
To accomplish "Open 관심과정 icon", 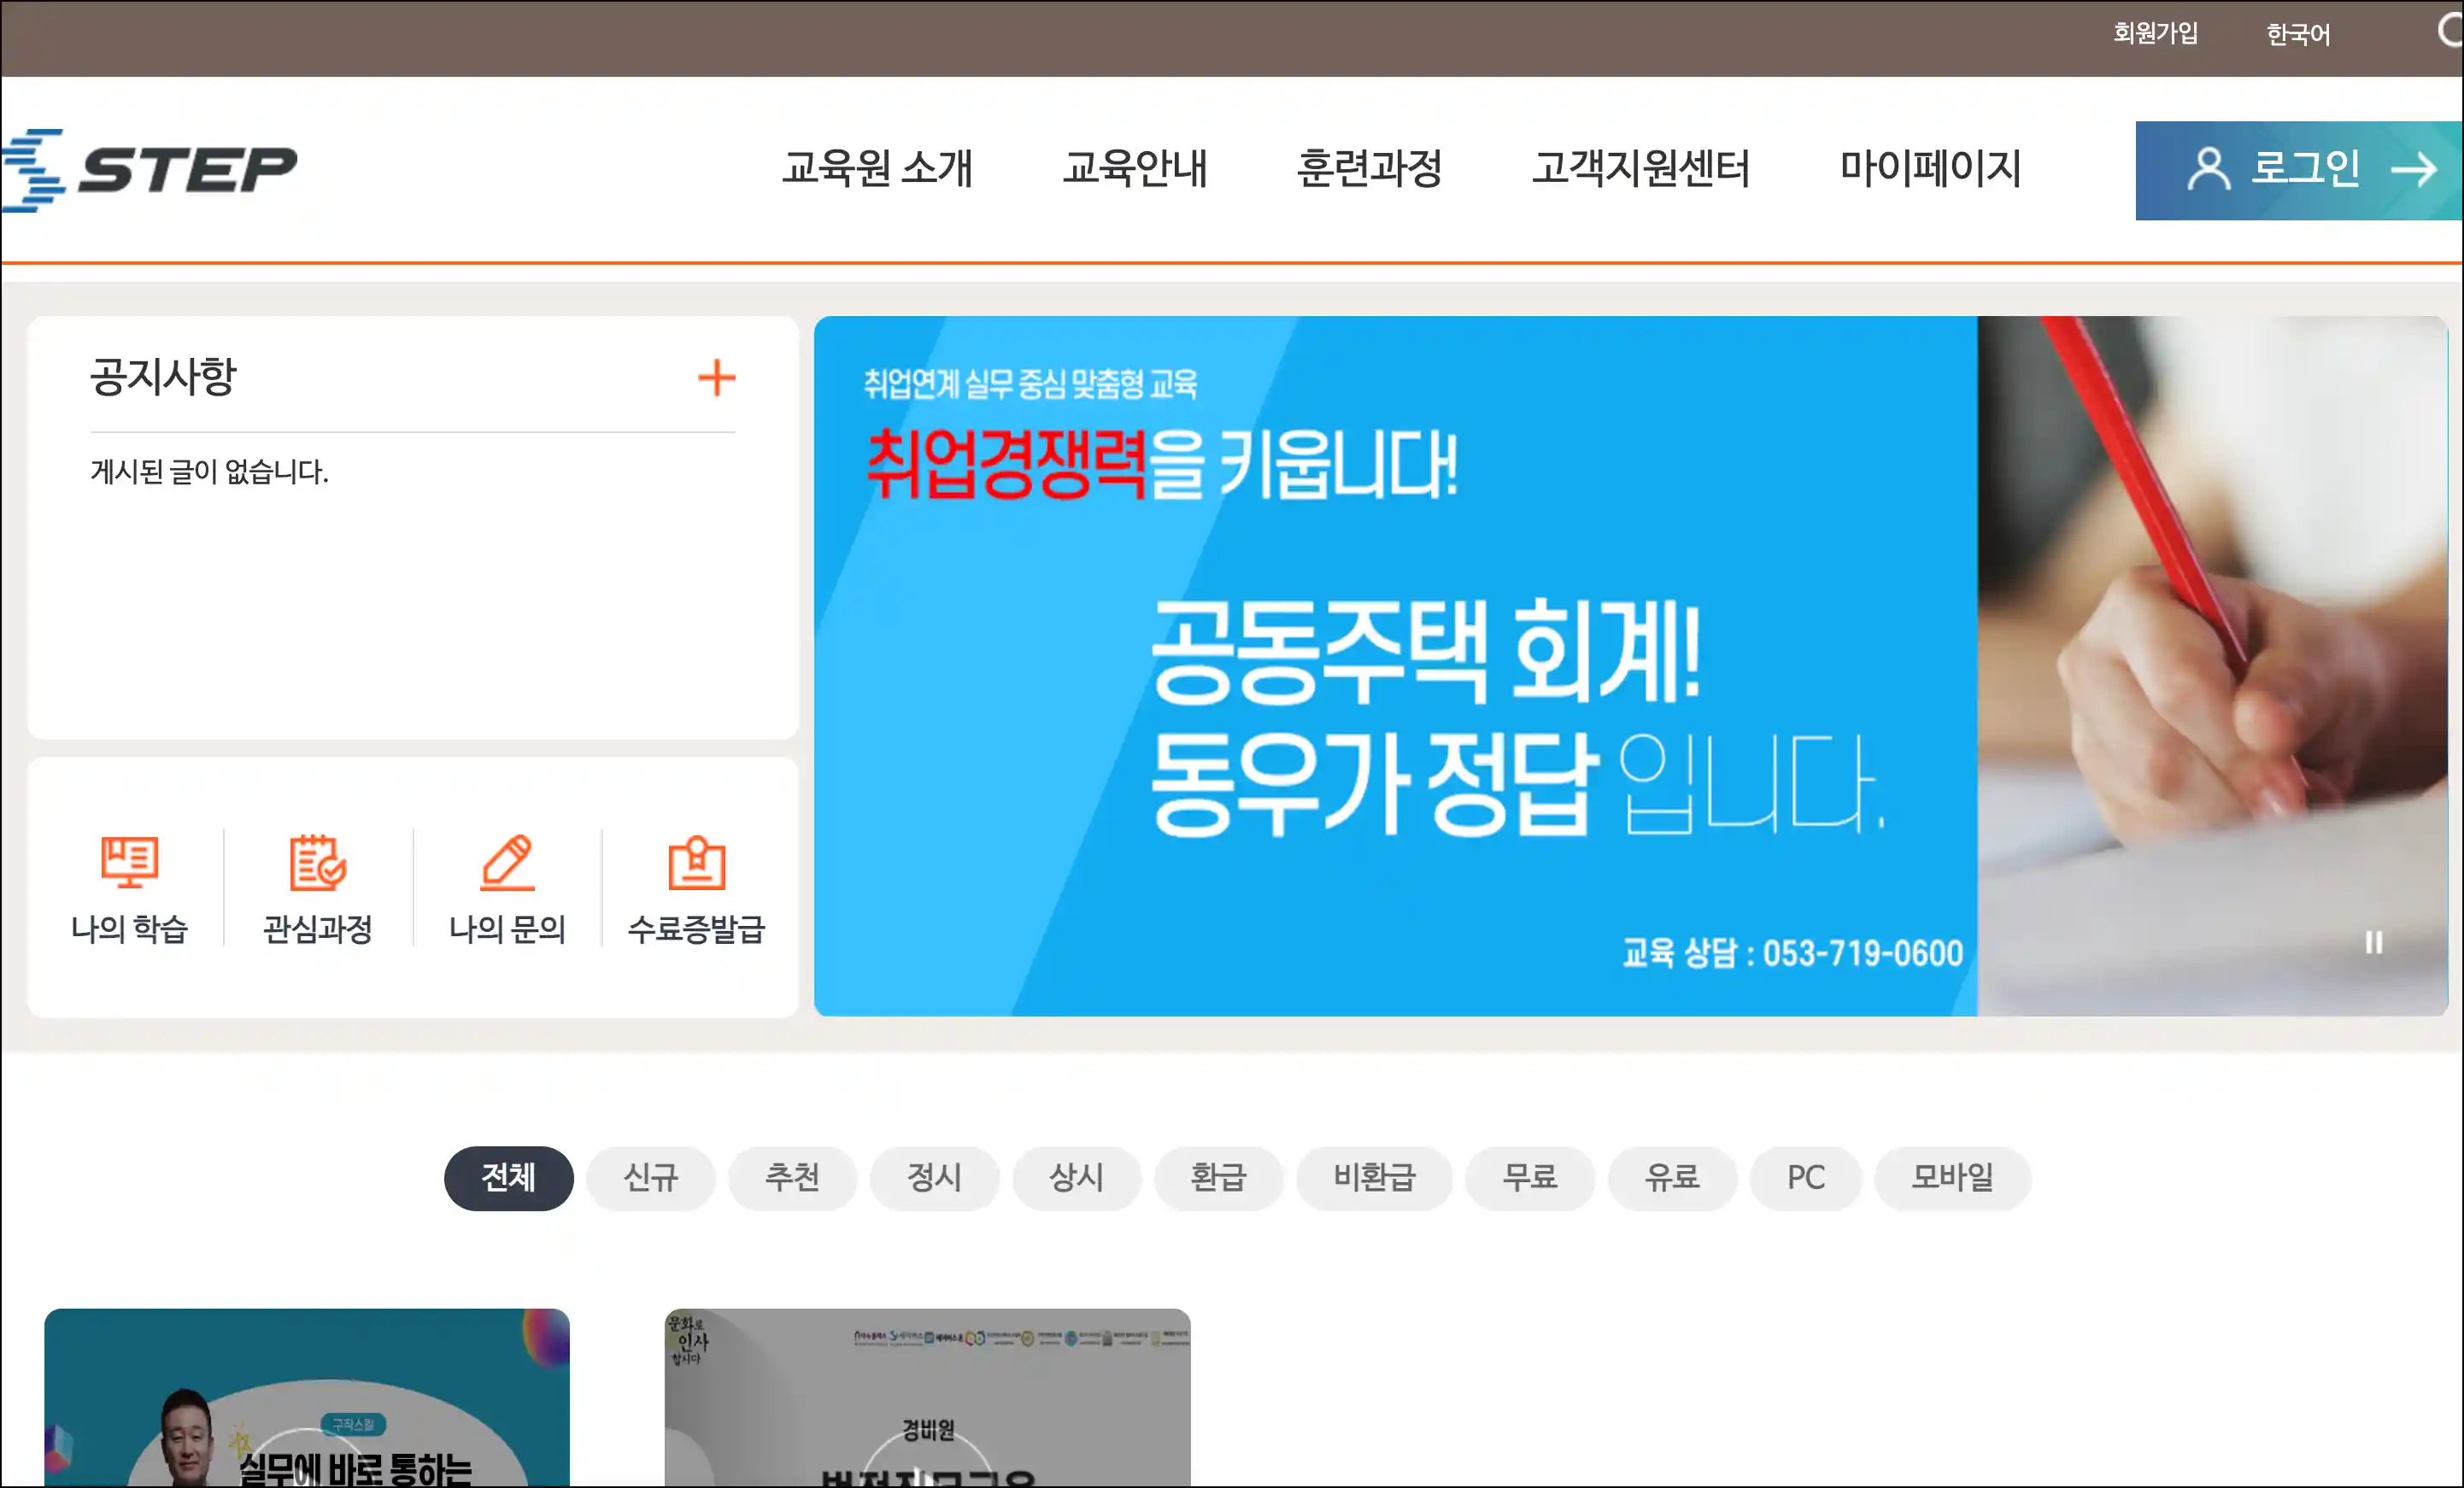I will pos(317,862).
